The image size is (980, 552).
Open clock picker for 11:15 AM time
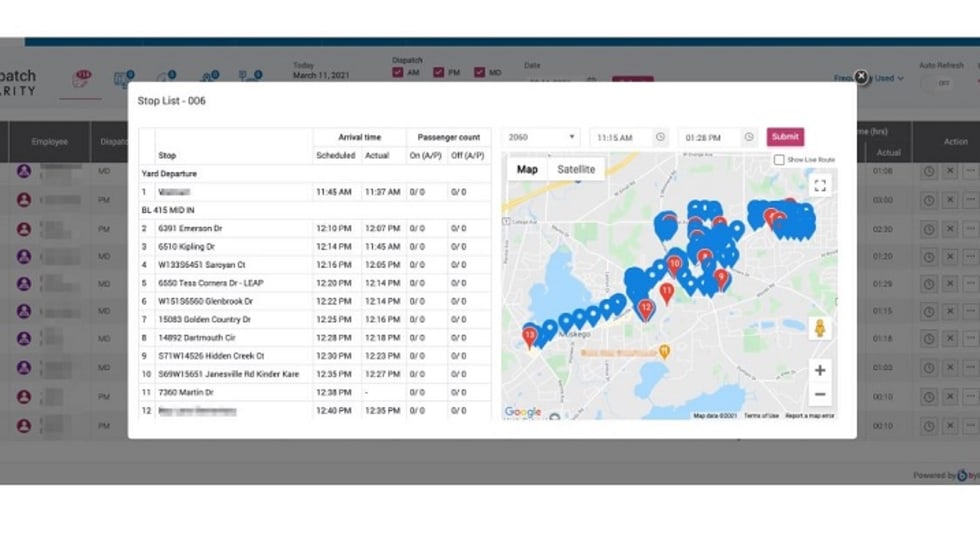click(660, 137)
